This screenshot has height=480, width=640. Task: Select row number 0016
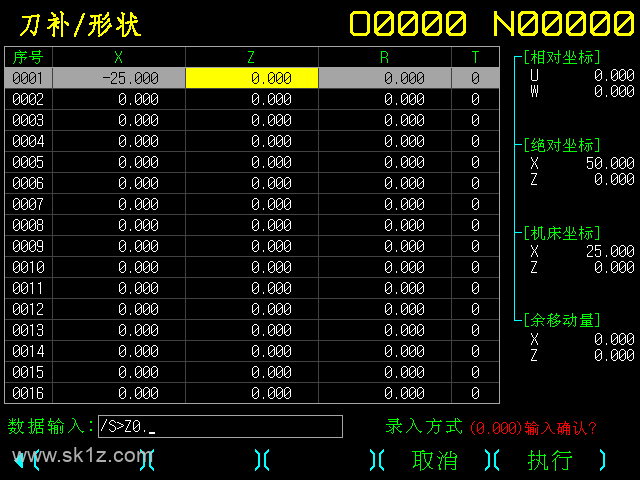click(28, 393)
